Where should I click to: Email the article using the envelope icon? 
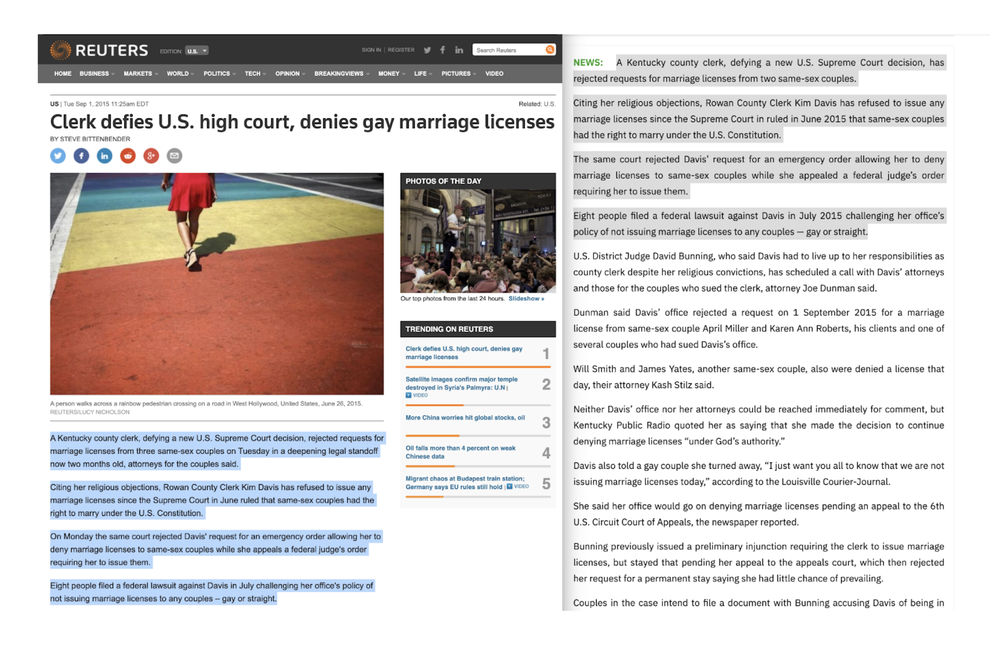(174, 156)
